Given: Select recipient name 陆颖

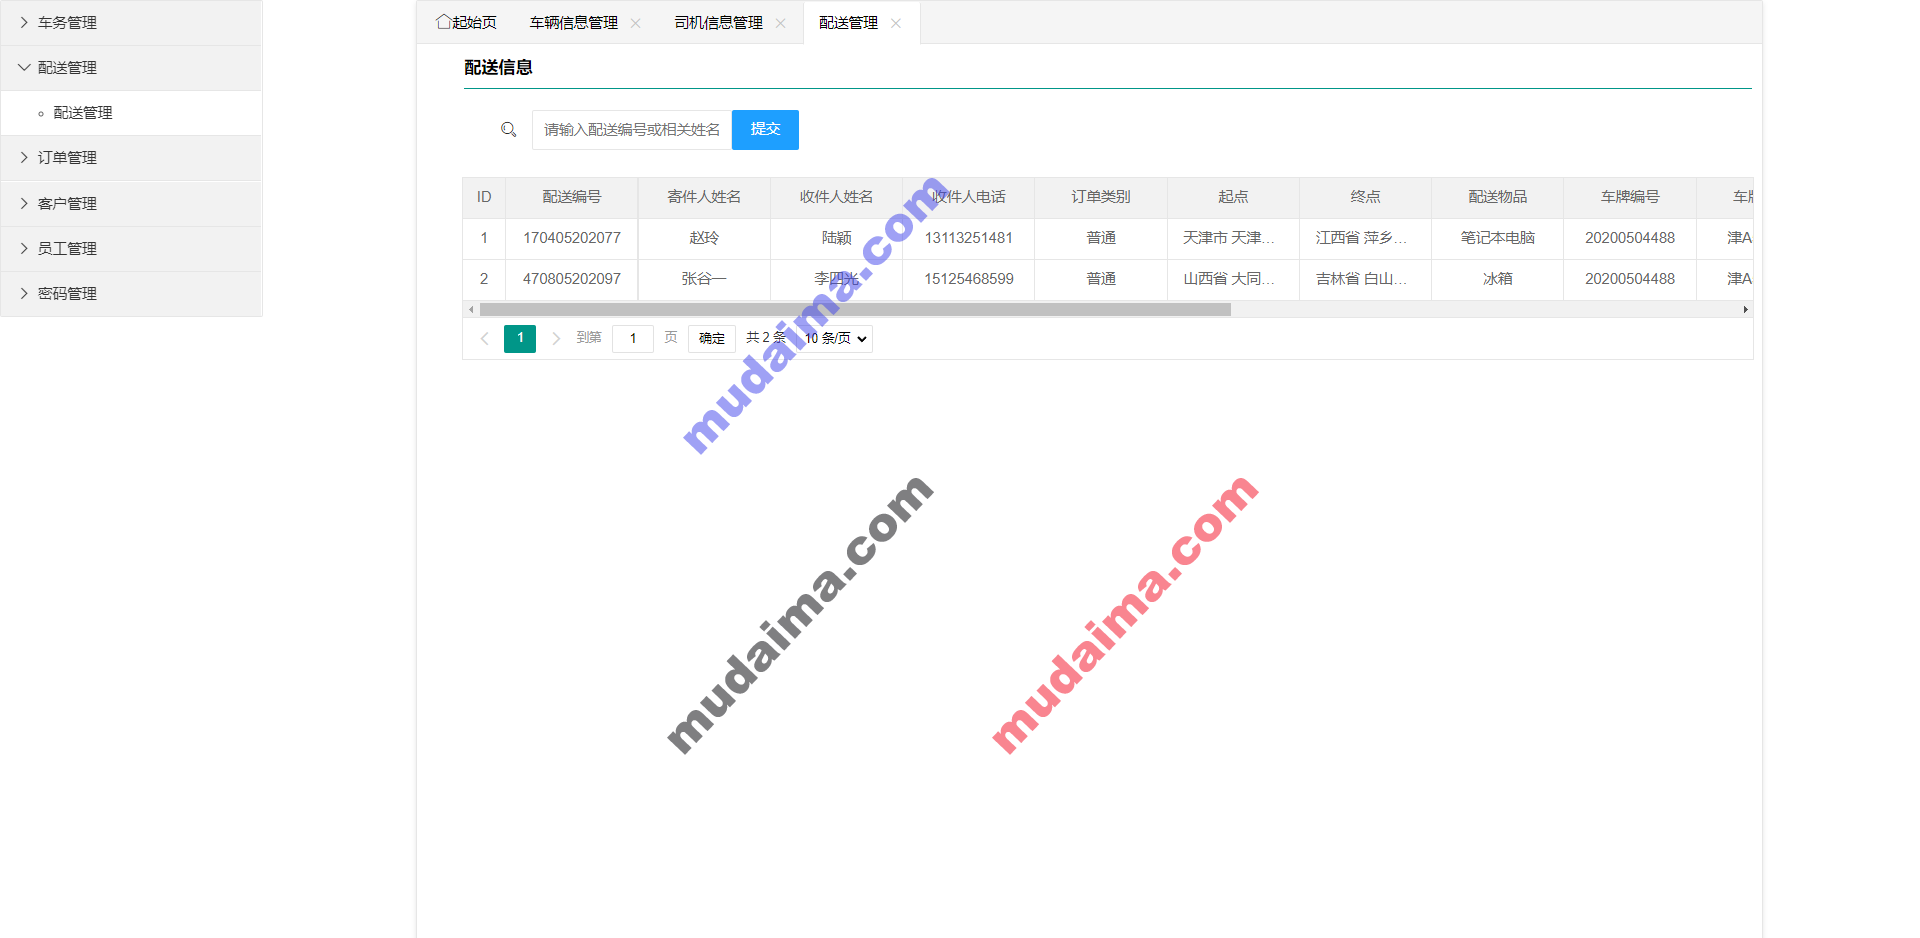Looking at the screenshot, I should pyautogui.click(x=836, y=239).
